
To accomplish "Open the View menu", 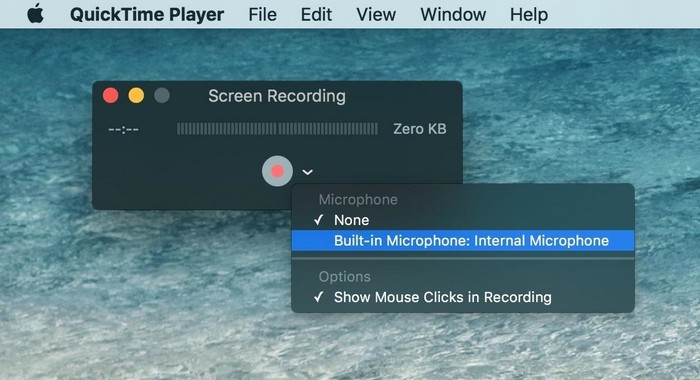I will pos(376,14).
